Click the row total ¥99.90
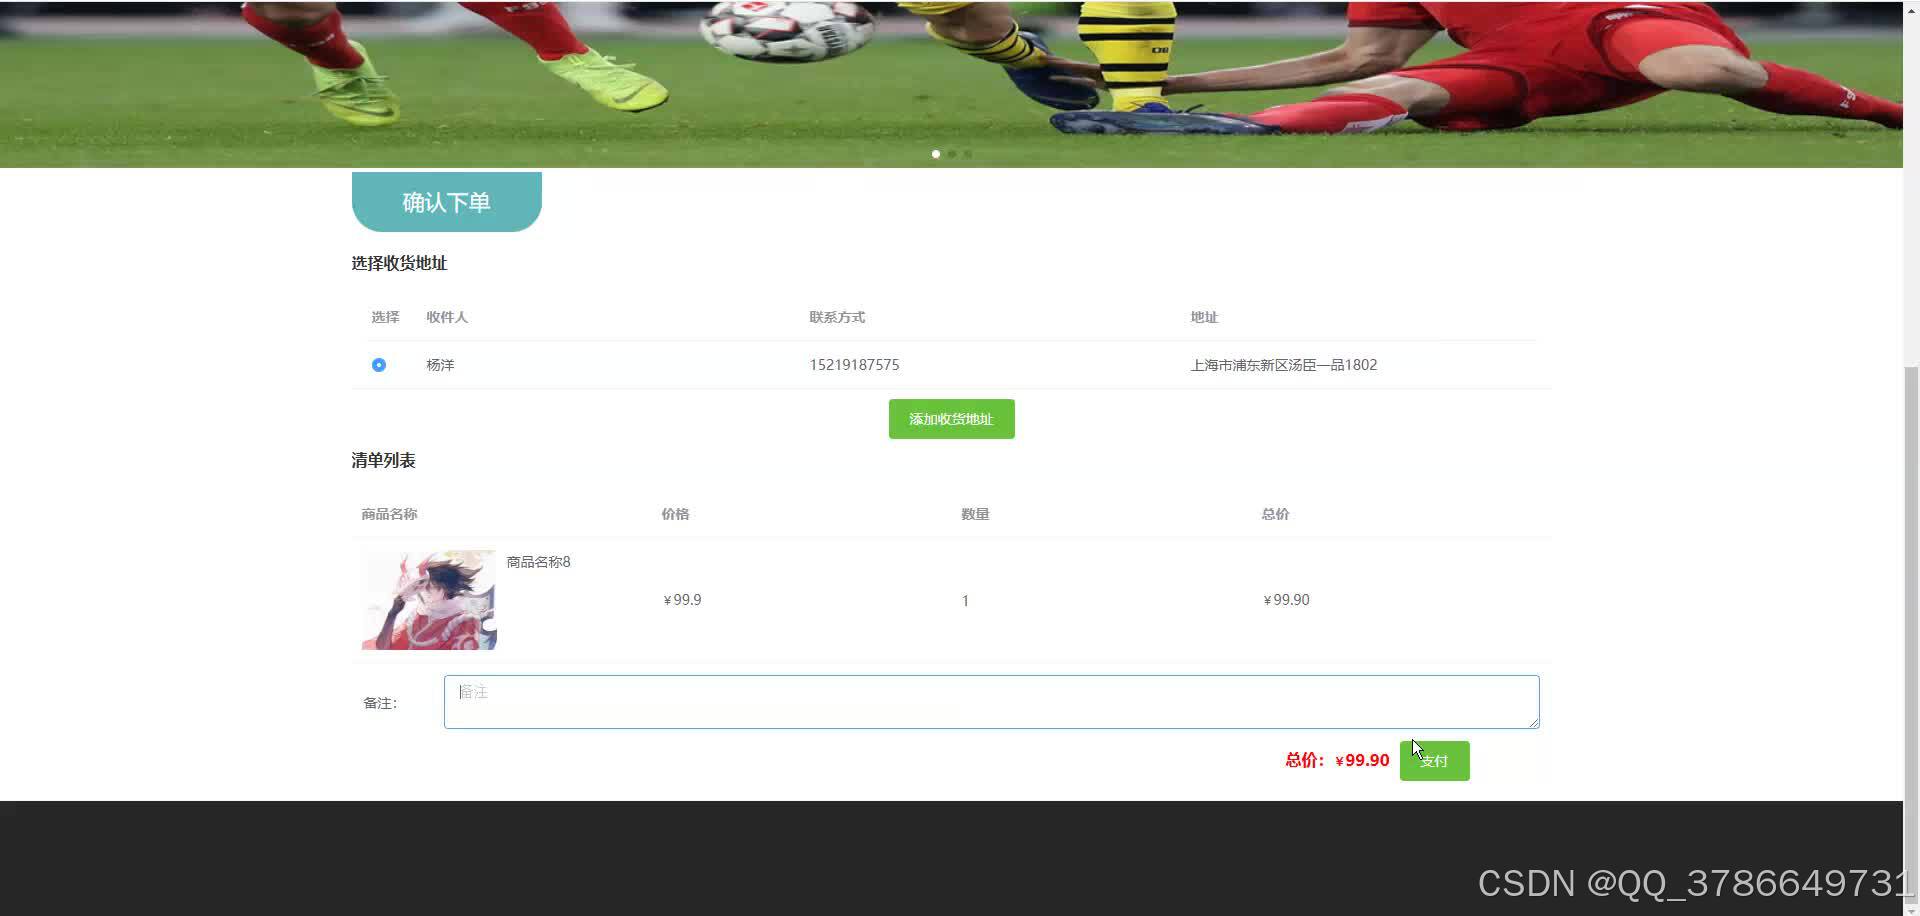Viewport: 1920px width, 916px height. coord(1286,600)
